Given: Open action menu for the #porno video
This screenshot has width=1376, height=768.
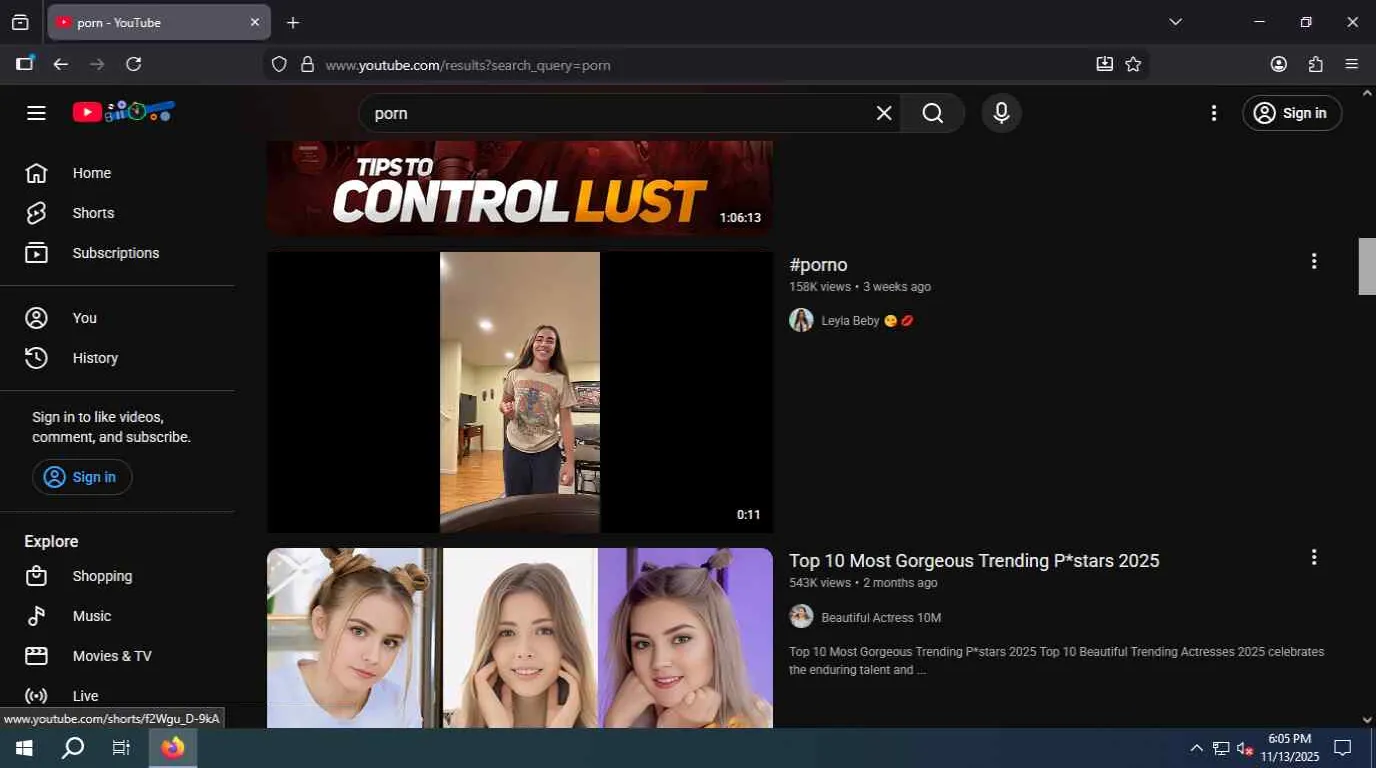Looking at the screenshot, I should point(1314,261).
